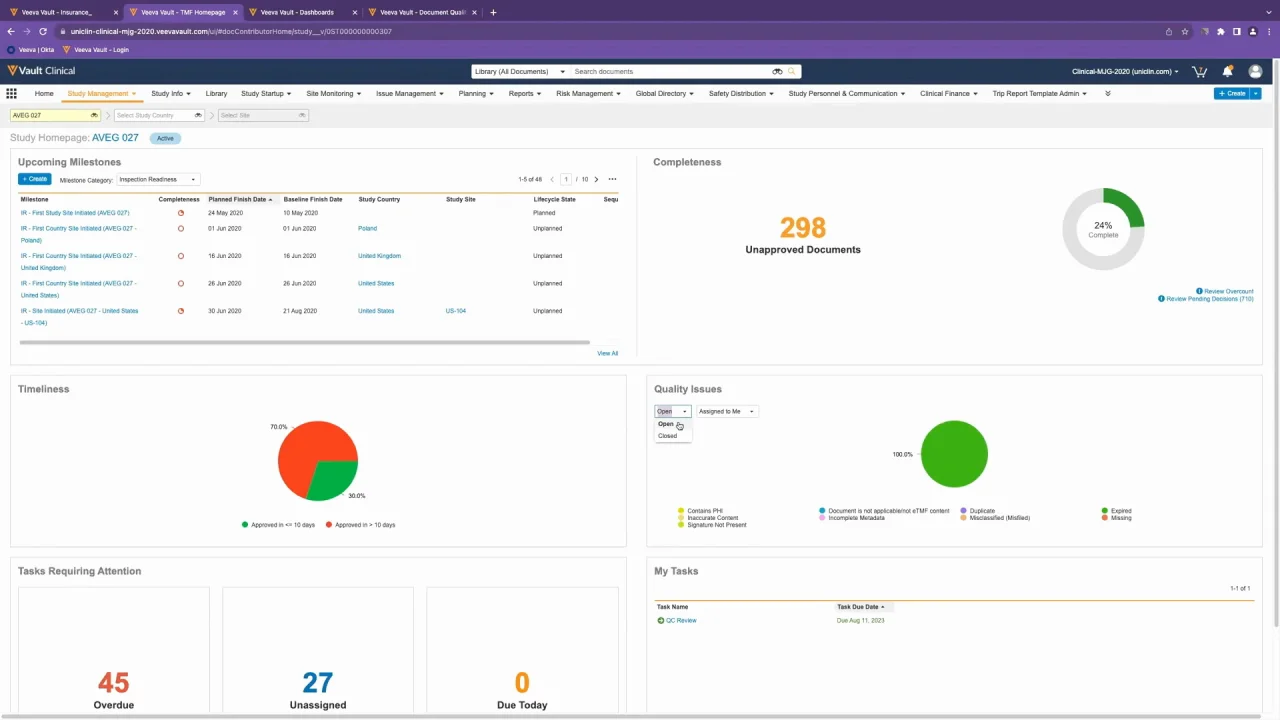1280x720 pixels.
Task: Open the shopping cart icon in header
Action: tap(1199, 71)
